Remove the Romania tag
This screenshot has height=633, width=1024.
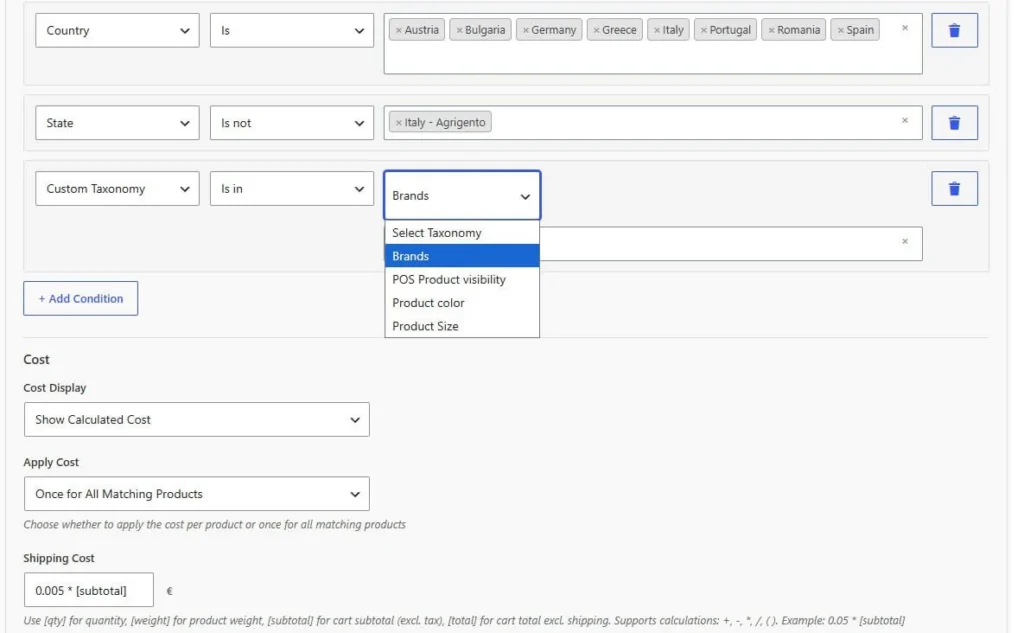[x=771, y=30]
